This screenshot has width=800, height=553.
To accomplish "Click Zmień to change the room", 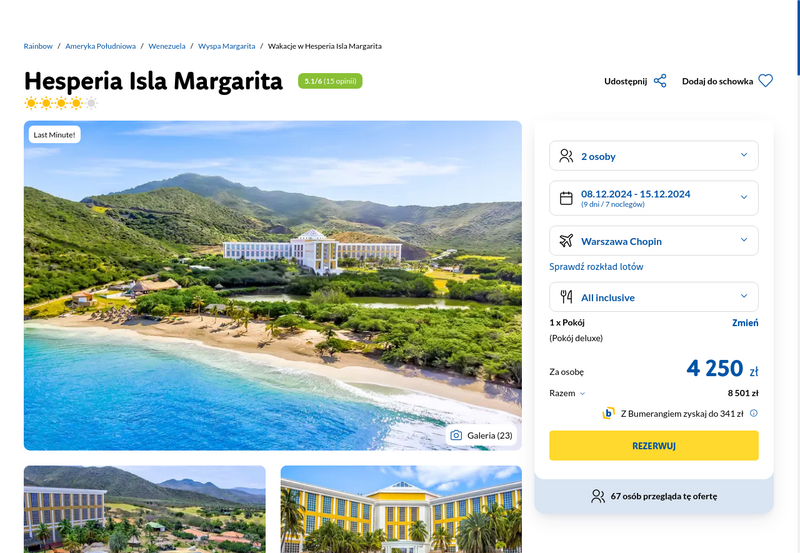I will [x=745, y=322].
